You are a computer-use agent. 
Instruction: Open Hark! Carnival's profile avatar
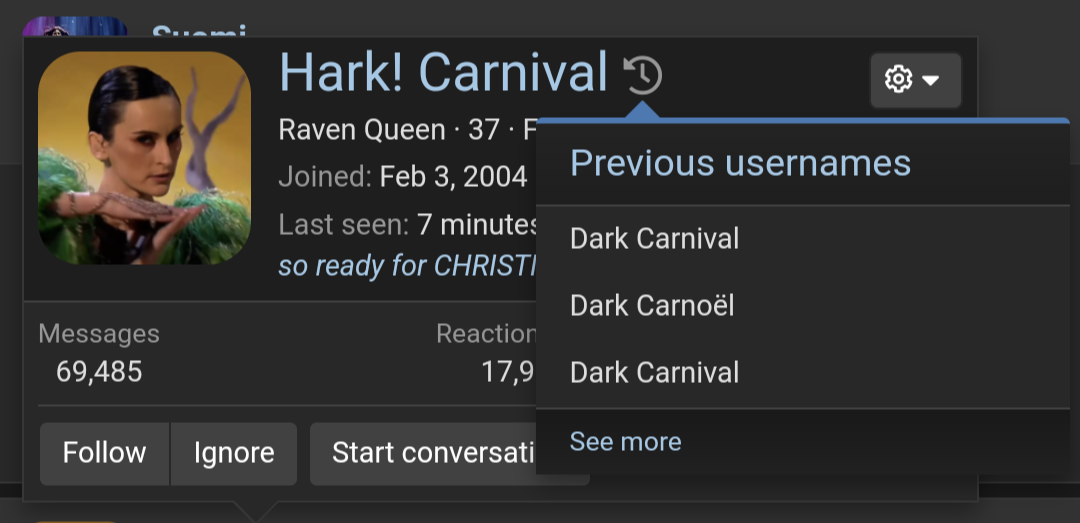(144, 158)
